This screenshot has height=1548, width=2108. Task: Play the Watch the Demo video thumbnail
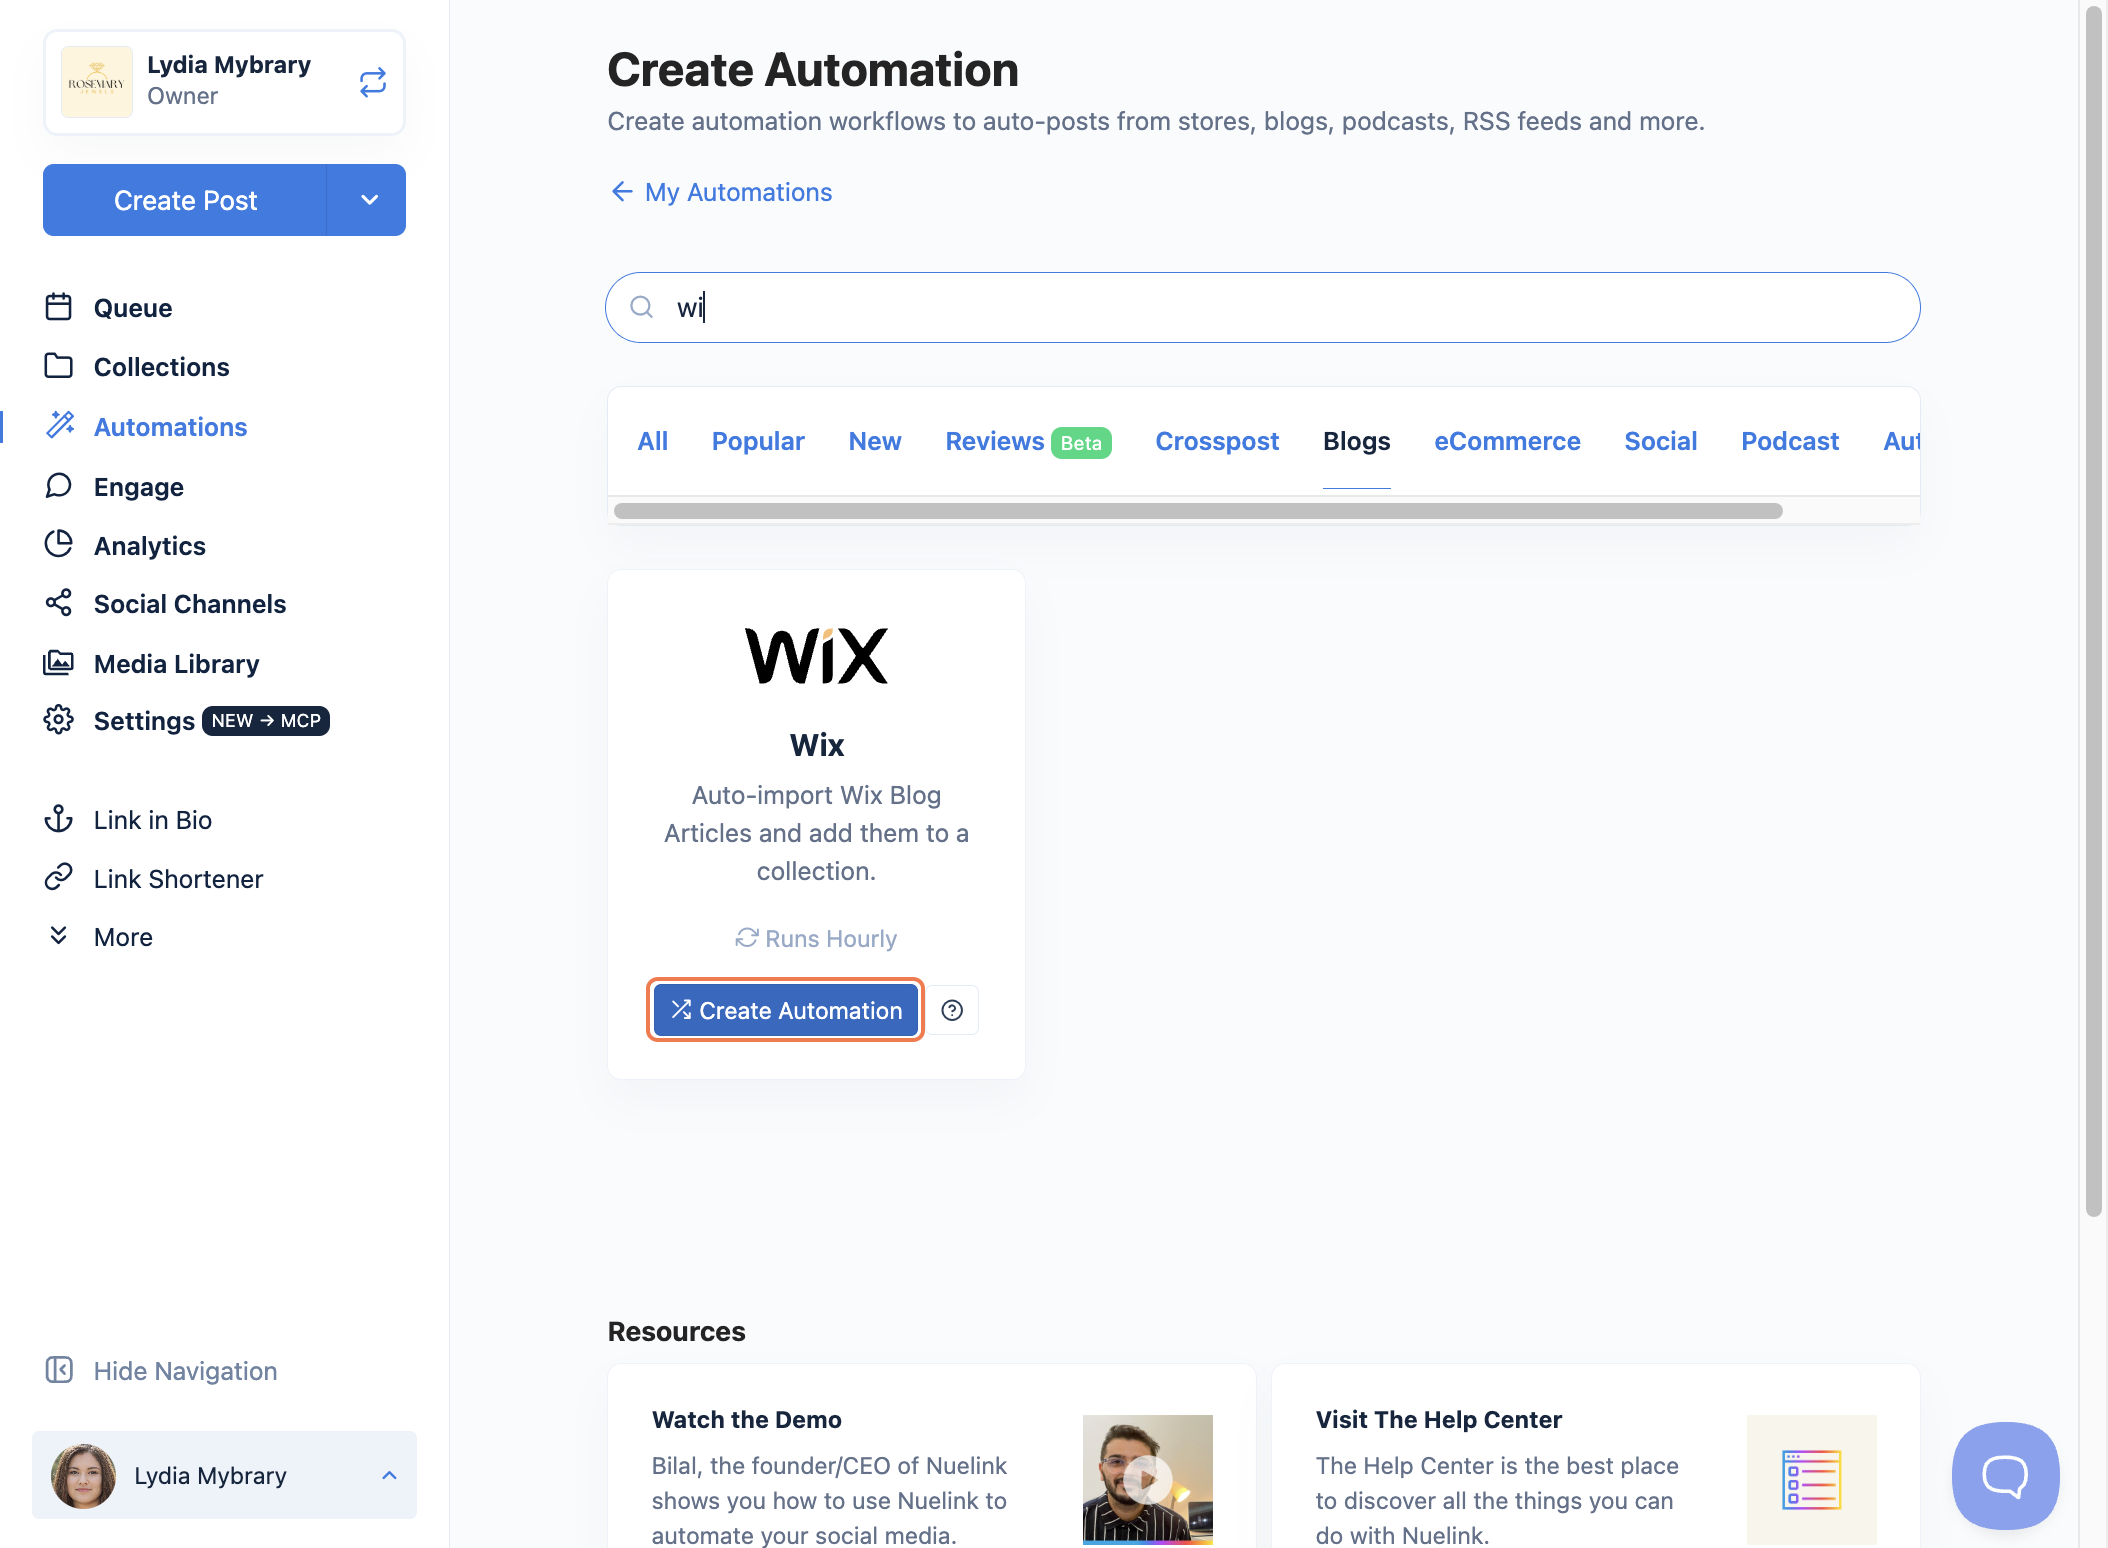coord(1147,1479)
